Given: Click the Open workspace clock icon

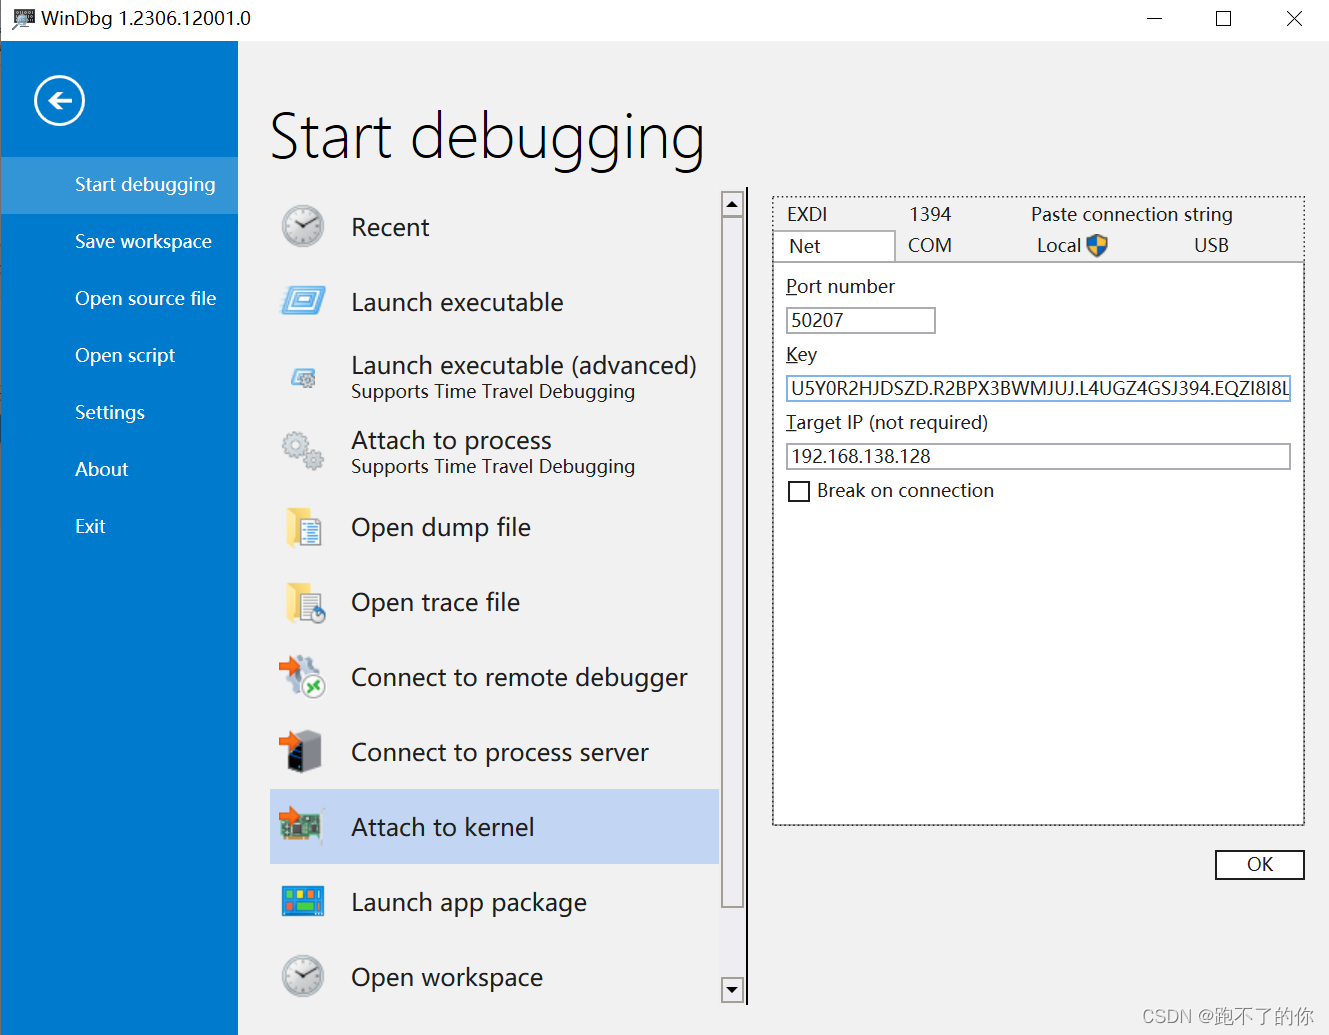Looking at the screenshot, I should coord(303,976).
